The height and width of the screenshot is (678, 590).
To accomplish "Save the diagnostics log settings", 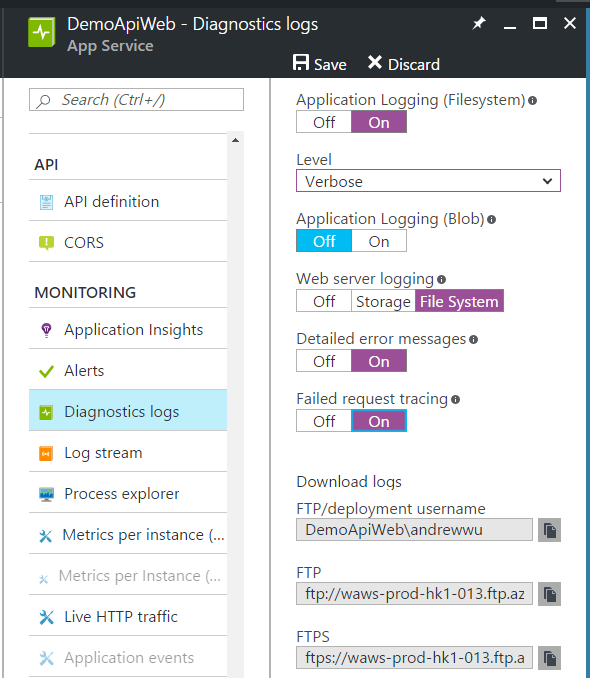I will 320,64.
